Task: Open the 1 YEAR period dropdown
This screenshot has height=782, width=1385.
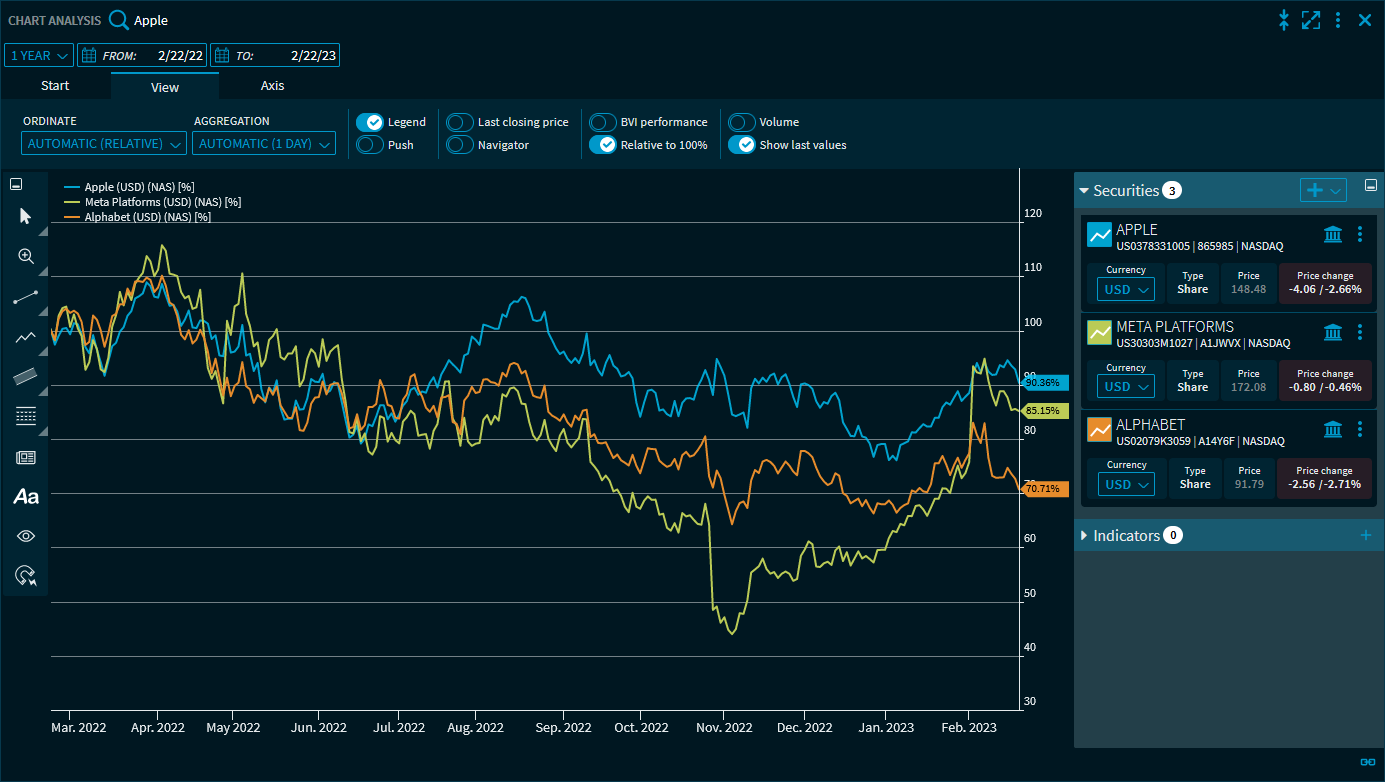Action: [39, 56]
